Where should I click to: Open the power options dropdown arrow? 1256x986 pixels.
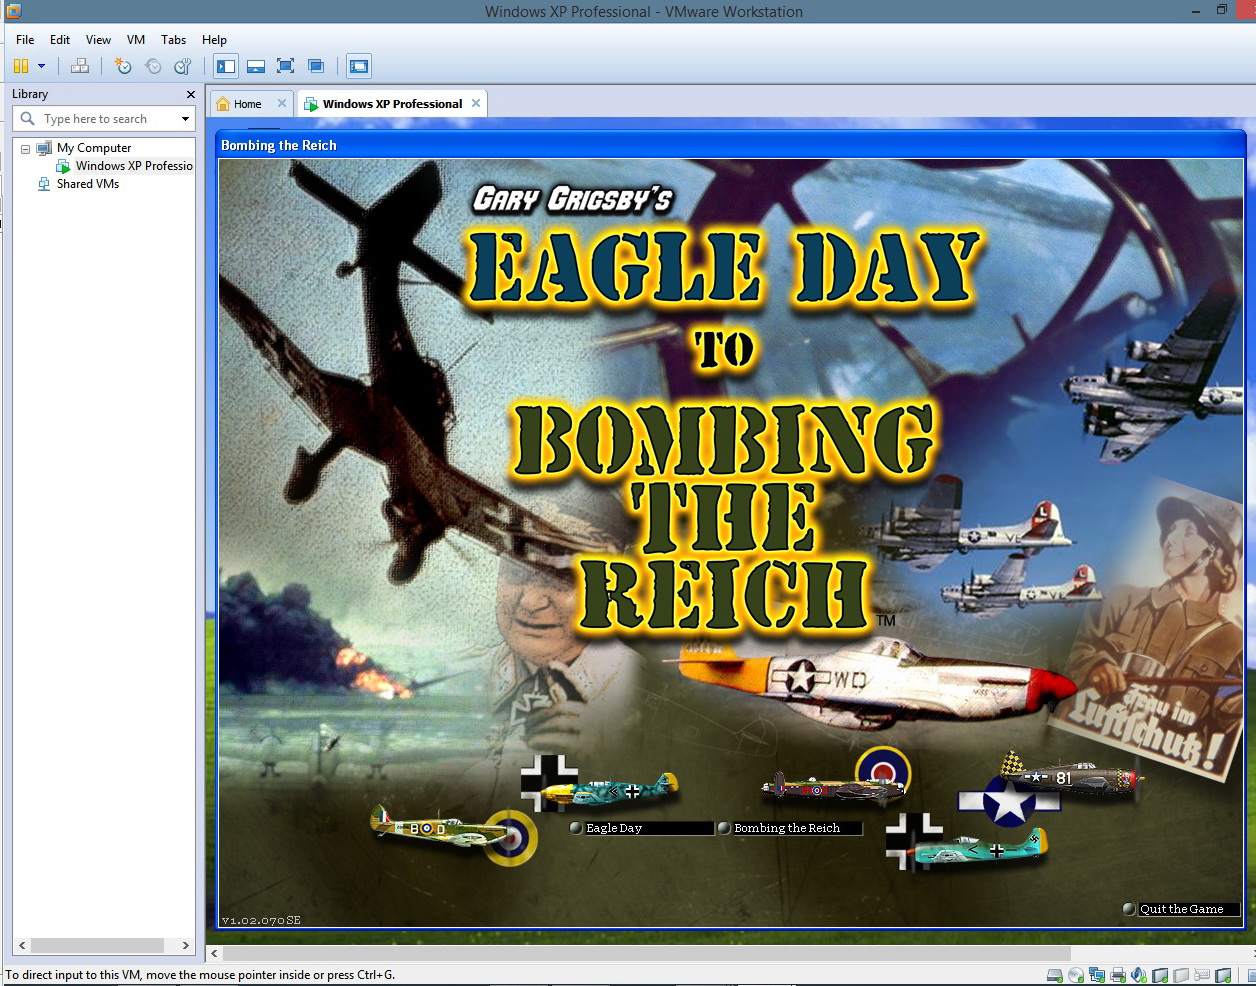coord(41,66)
